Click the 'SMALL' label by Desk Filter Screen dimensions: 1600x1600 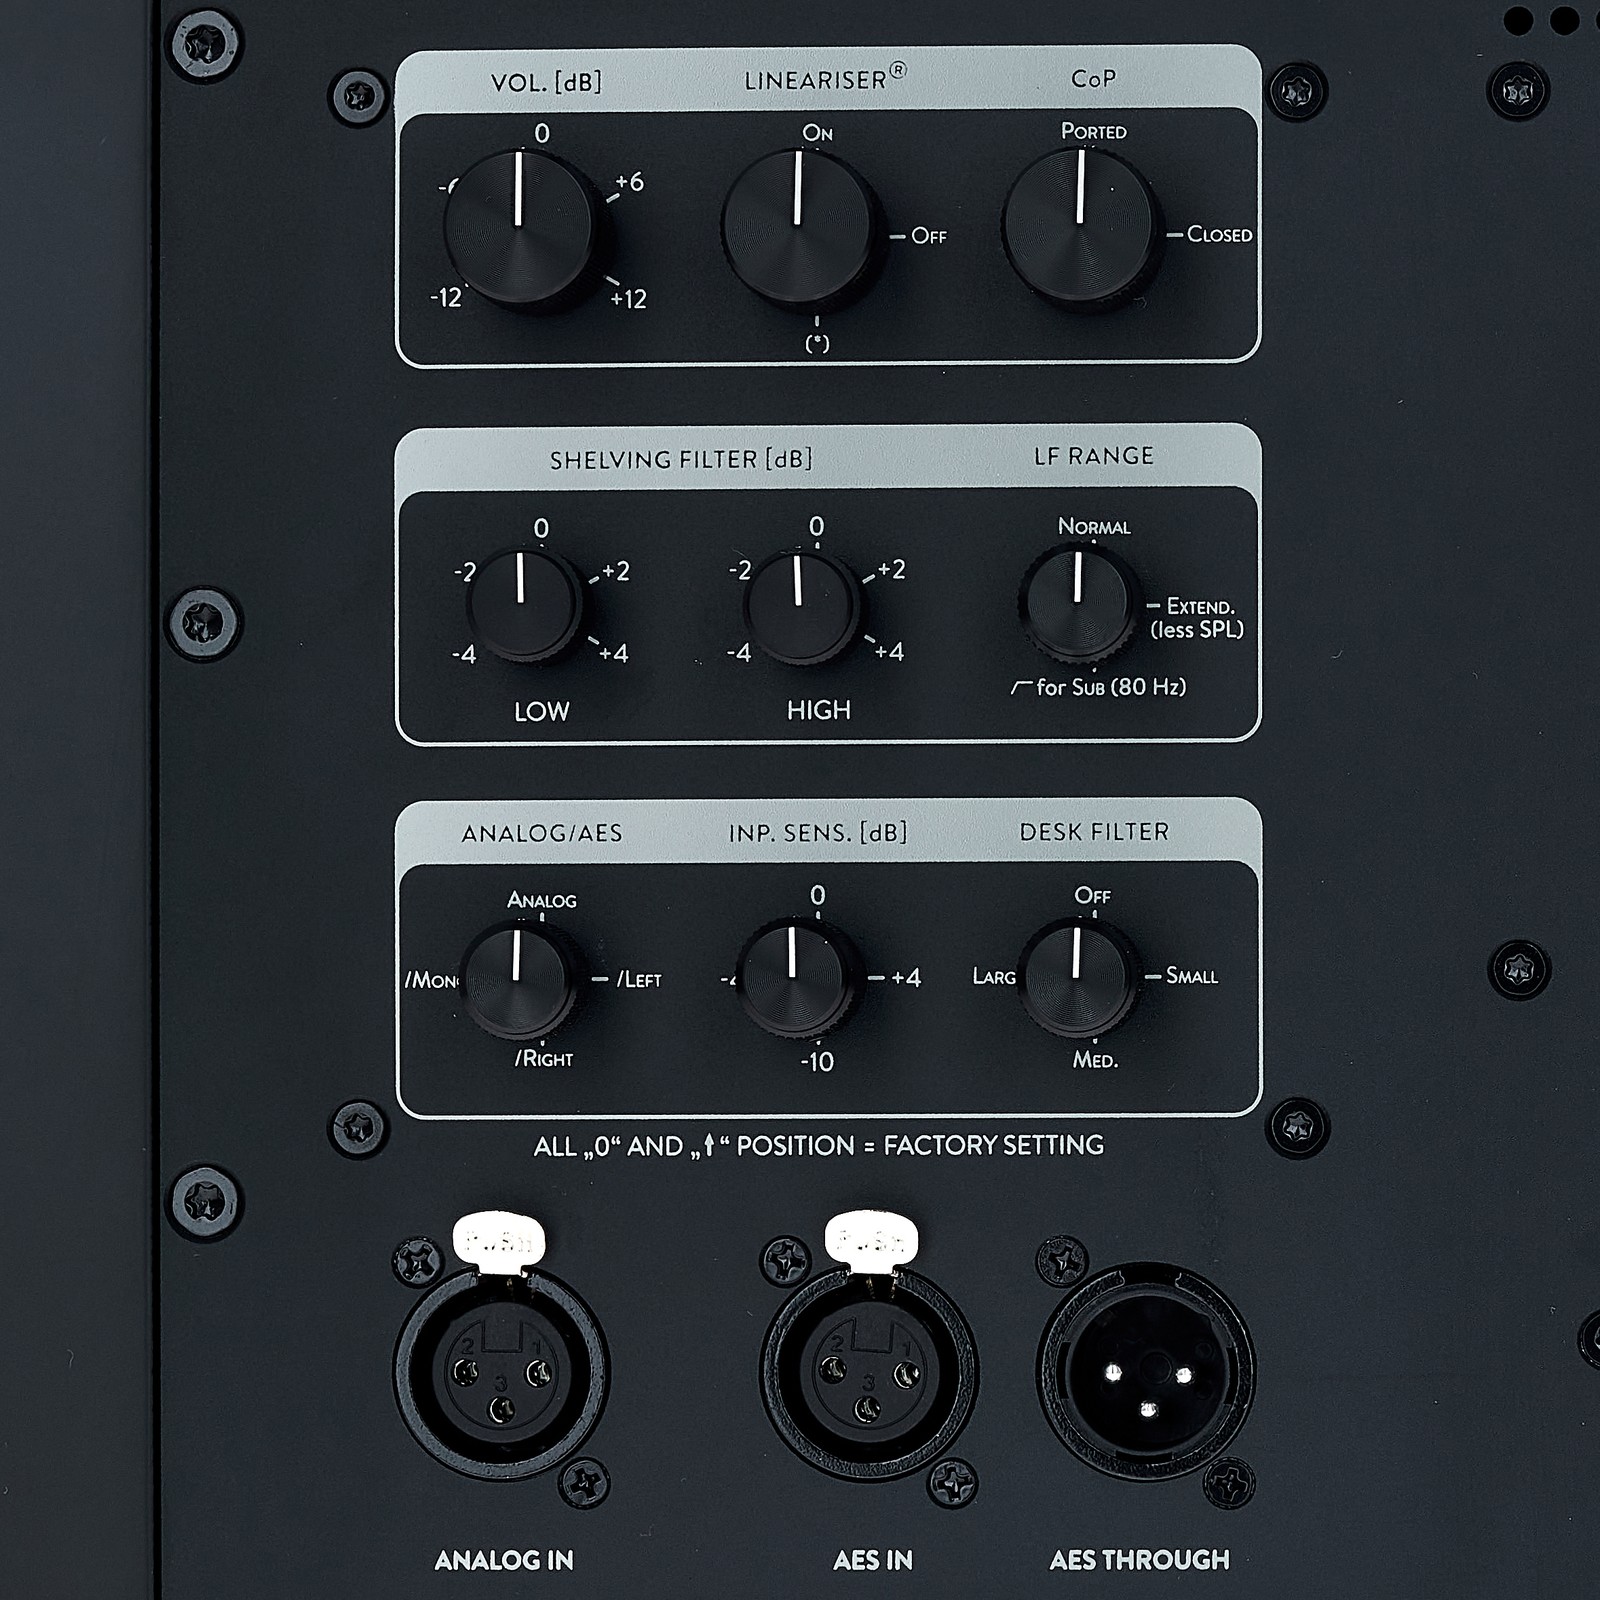(1191, 976)
